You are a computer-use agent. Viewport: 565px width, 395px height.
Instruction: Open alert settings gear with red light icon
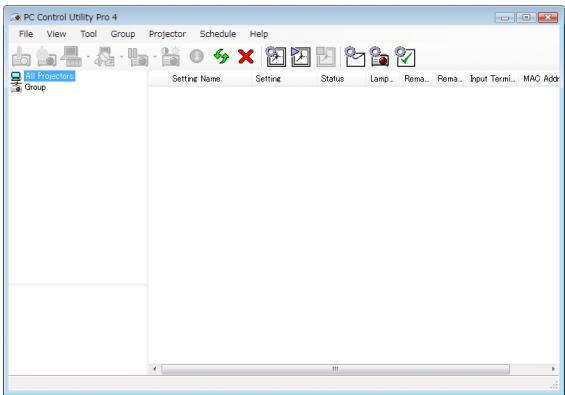click(379, 57)
